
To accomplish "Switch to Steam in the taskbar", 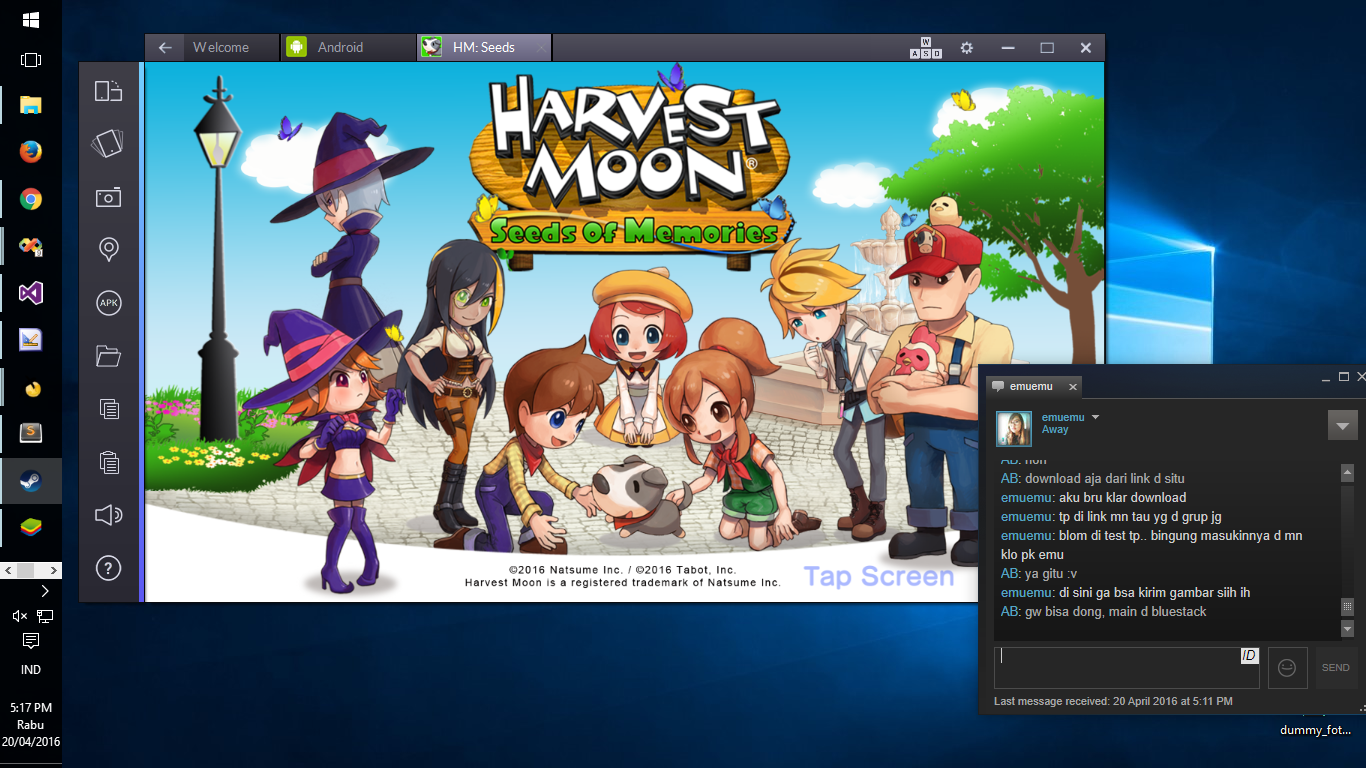I will pyautogui.click(x=30, y=481).
